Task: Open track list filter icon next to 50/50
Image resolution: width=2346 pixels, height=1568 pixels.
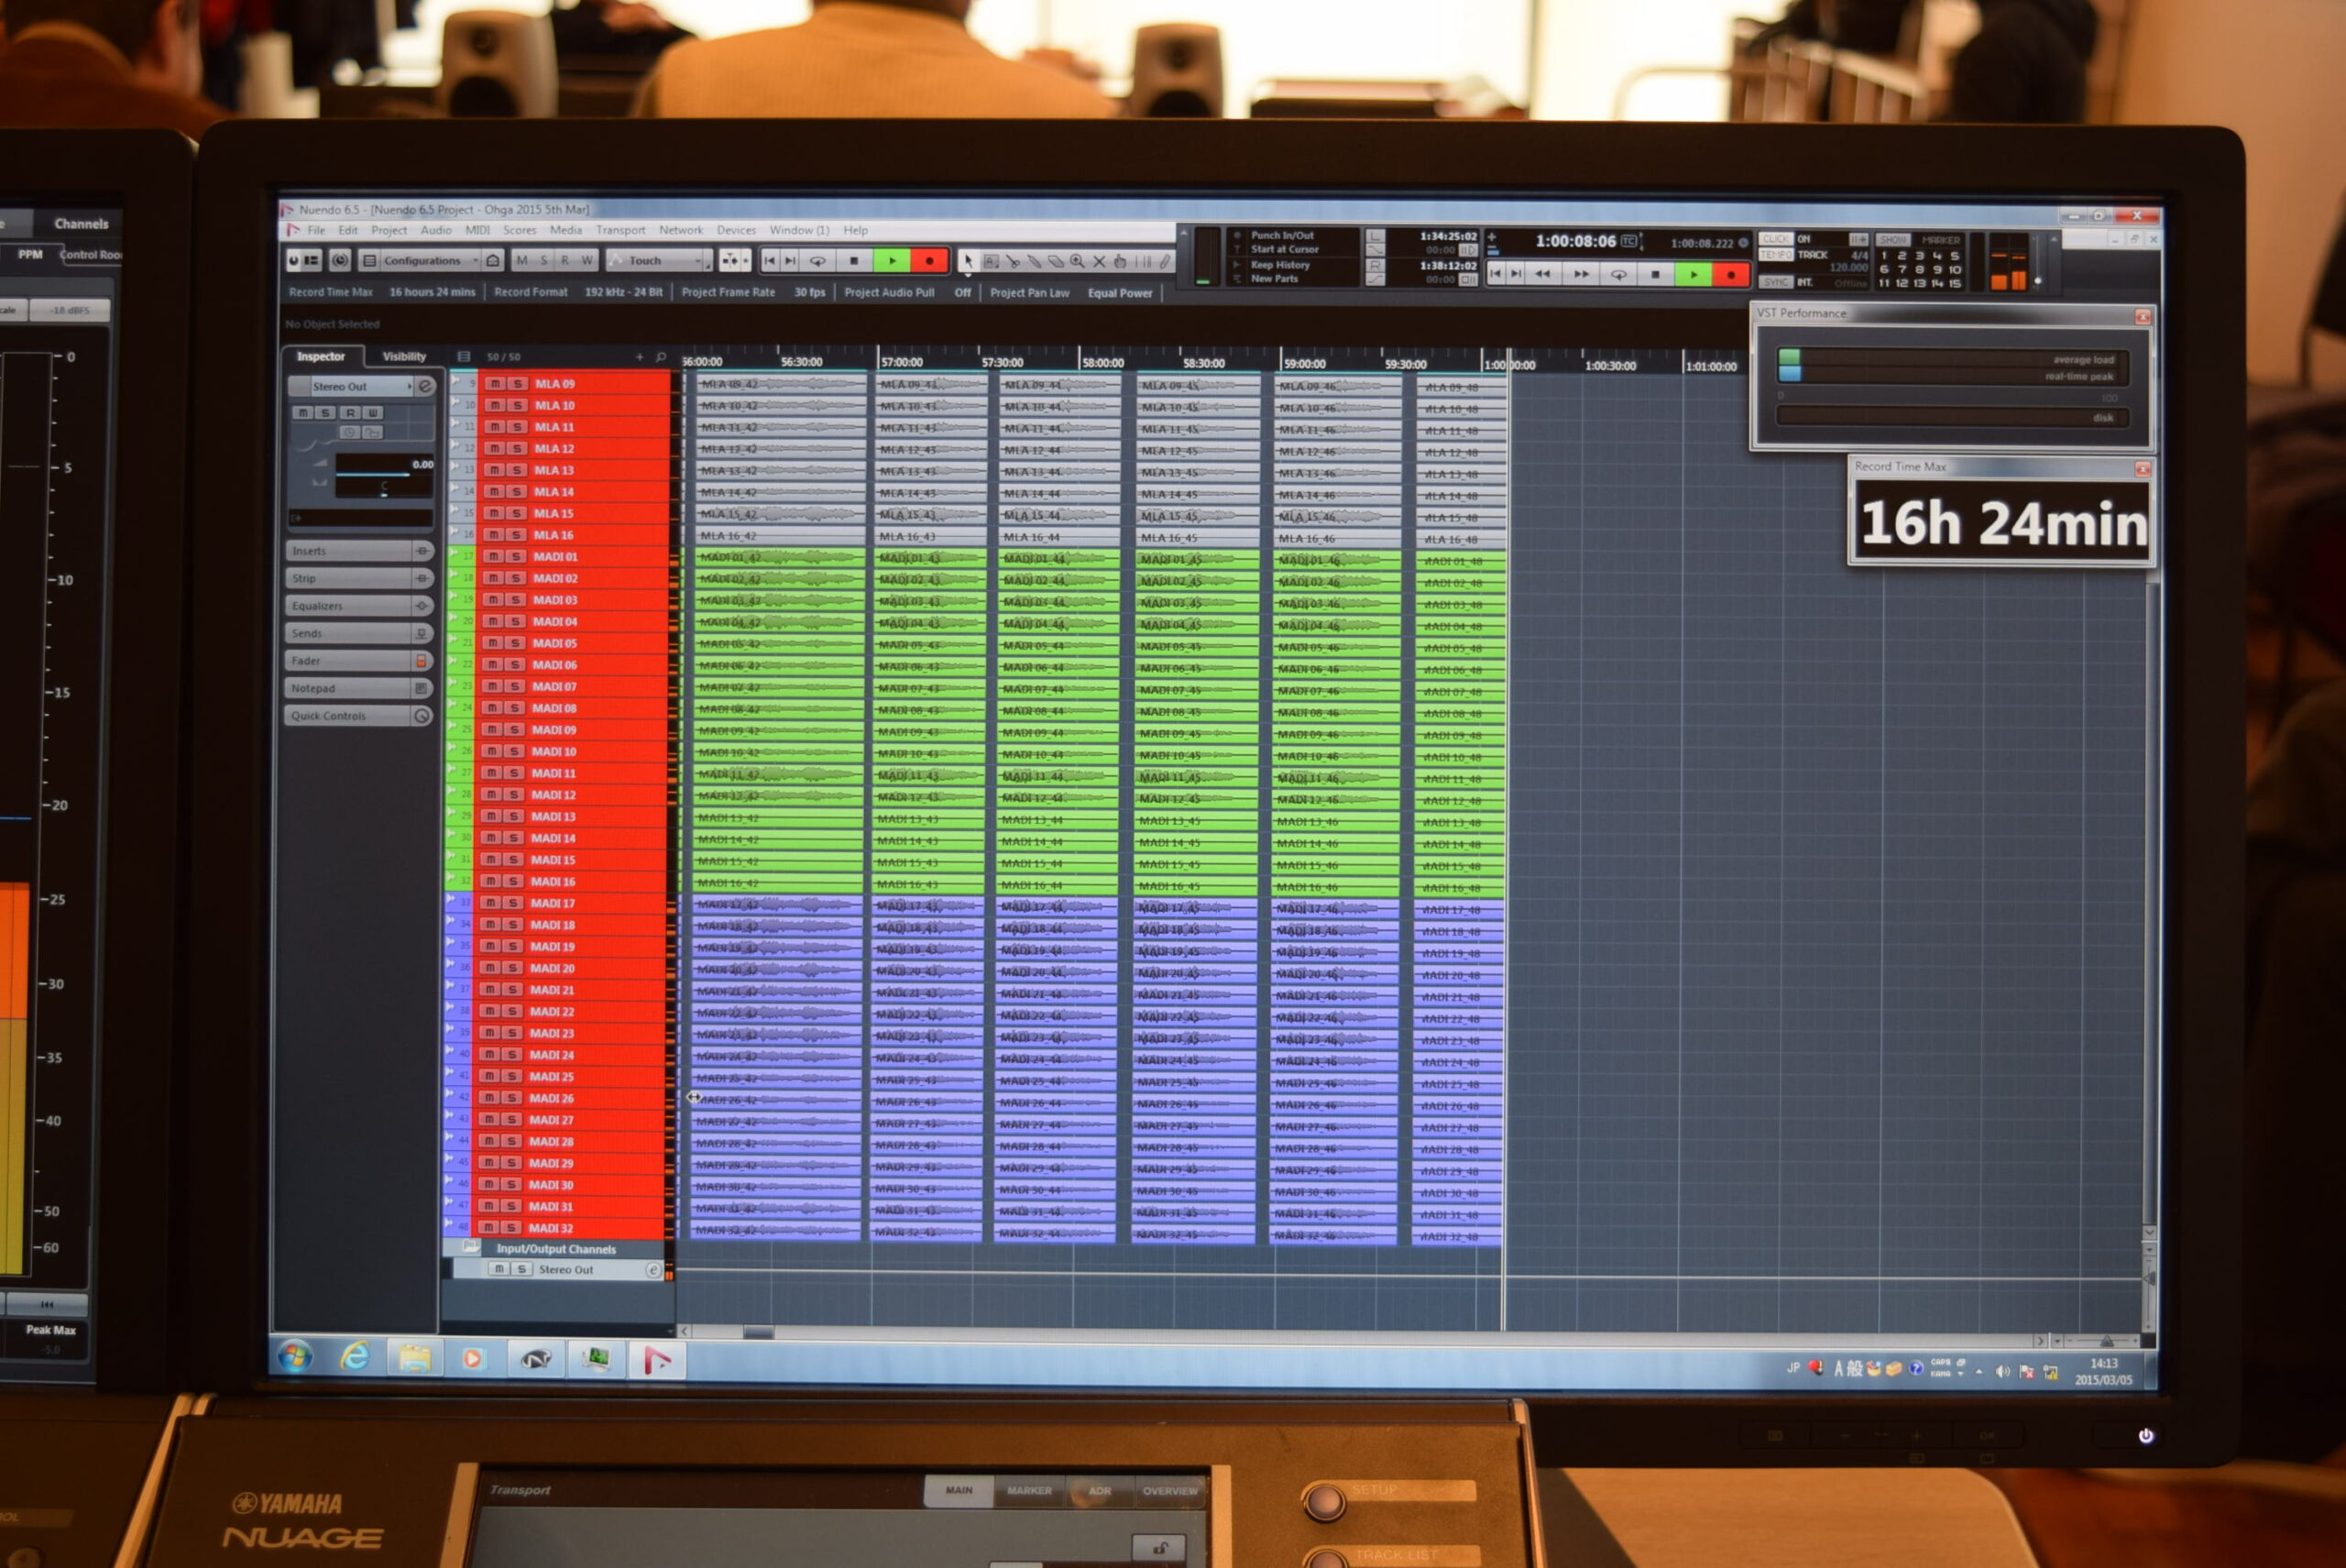Action: pyautogui.click(x=463, y=356)
